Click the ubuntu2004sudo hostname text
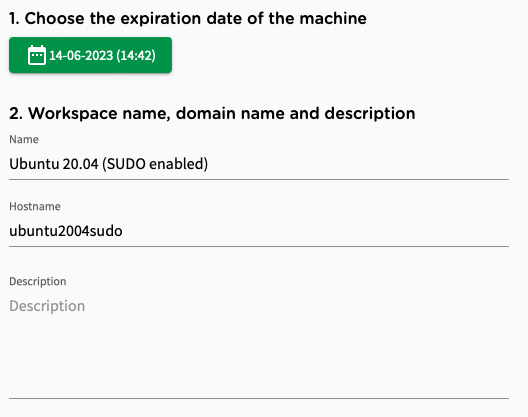 [x=66, y=231]
